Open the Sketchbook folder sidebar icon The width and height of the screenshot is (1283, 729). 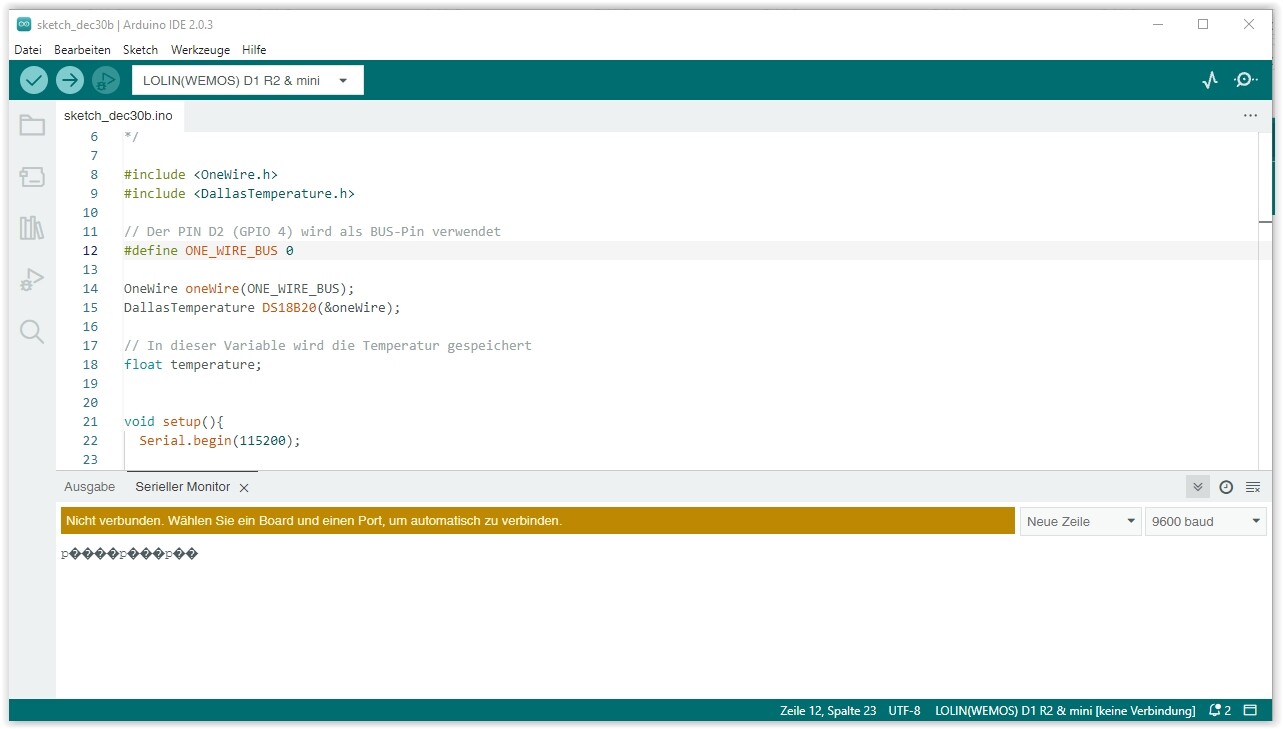tap(32, 125)
